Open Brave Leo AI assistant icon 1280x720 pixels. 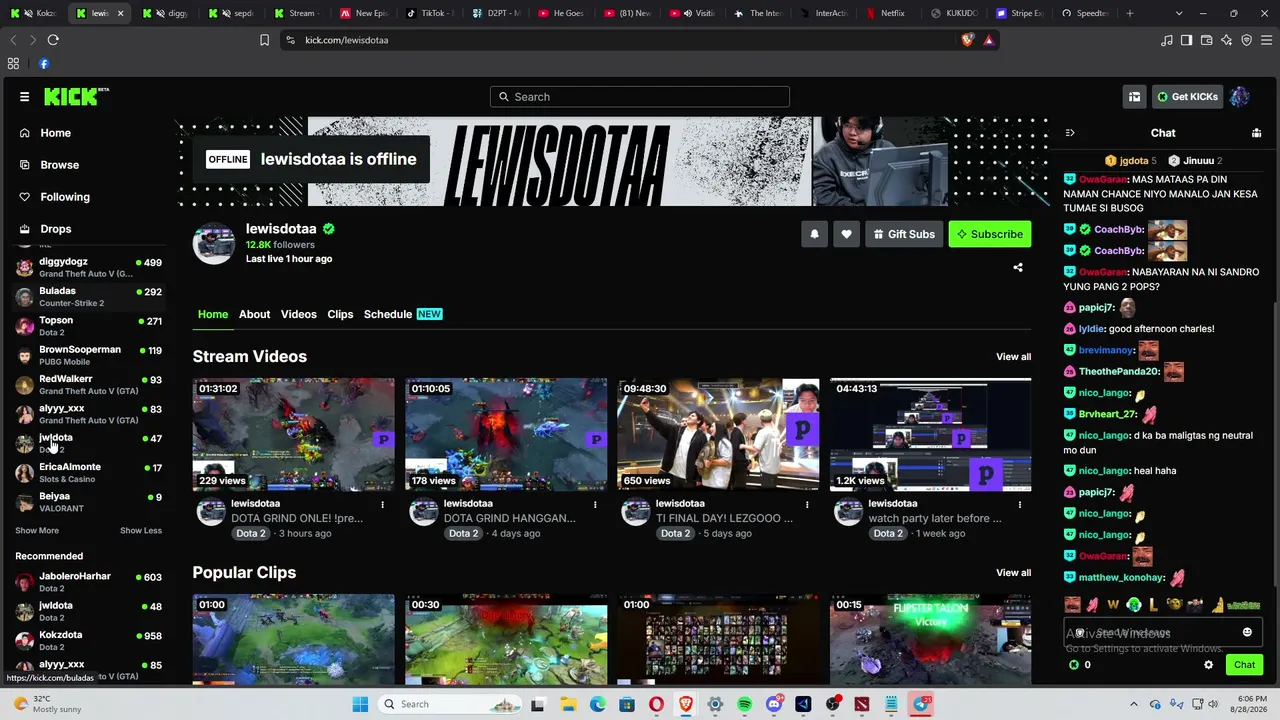1227,40
